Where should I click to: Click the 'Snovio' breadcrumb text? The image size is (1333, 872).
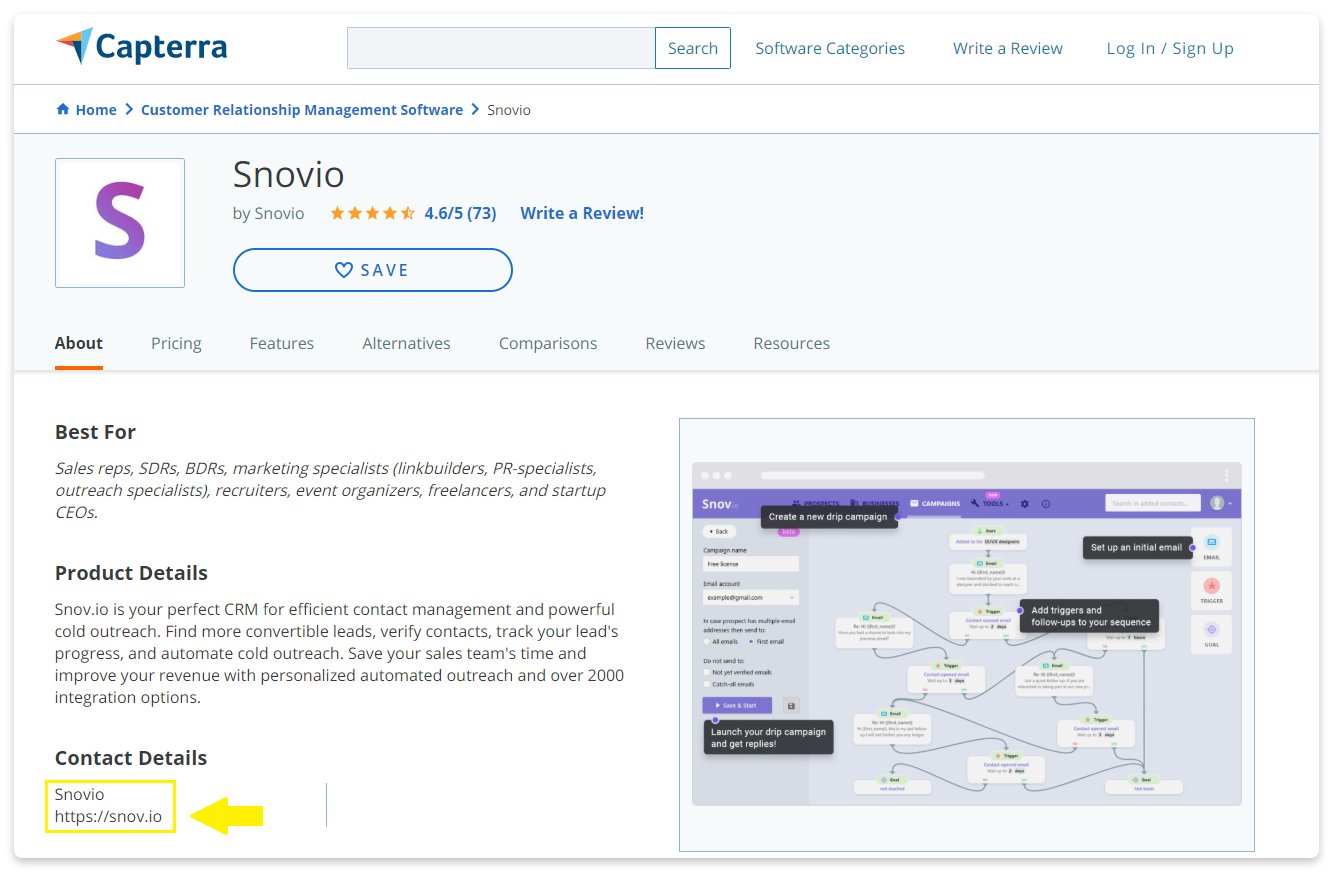[x=509, y=110]
